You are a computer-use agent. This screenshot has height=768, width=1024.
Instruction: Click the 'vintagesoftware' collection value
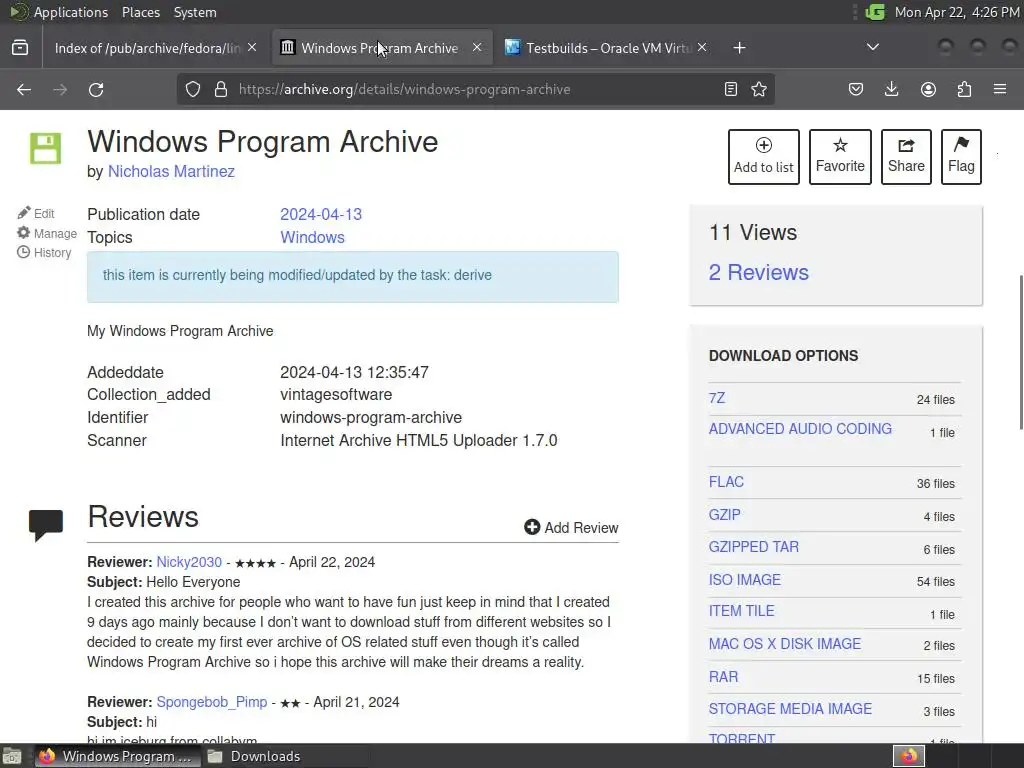(x=336, y=394)
